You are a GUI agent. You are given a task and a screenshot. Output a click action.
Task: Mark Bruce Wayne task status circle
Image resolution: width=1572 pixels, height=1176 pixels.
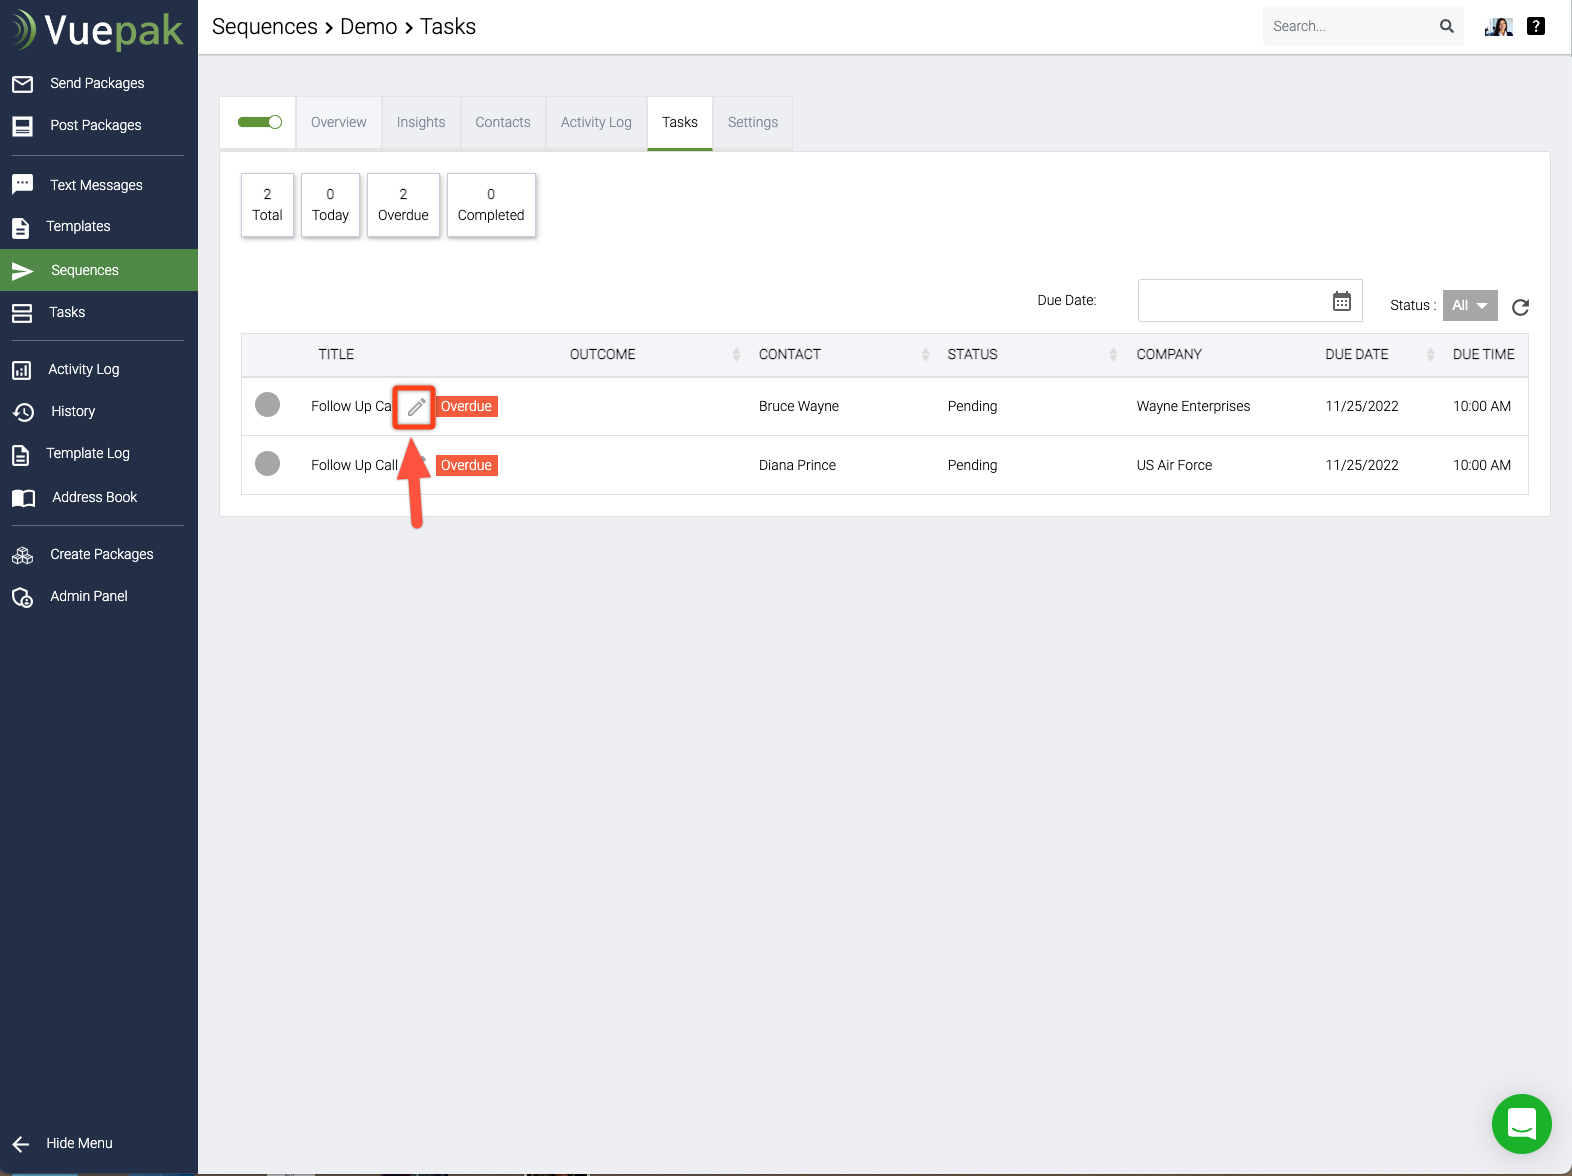click(x=267, y=405)
